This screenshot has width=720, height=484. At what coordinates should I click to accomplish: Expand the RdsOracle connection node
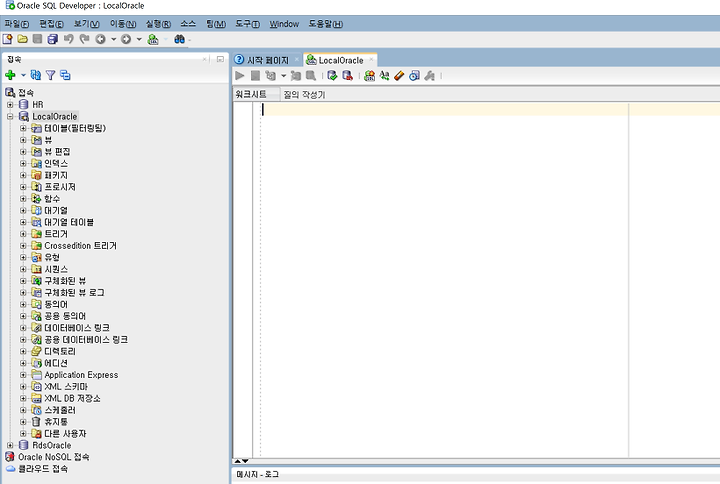click(x=10, y=445)
